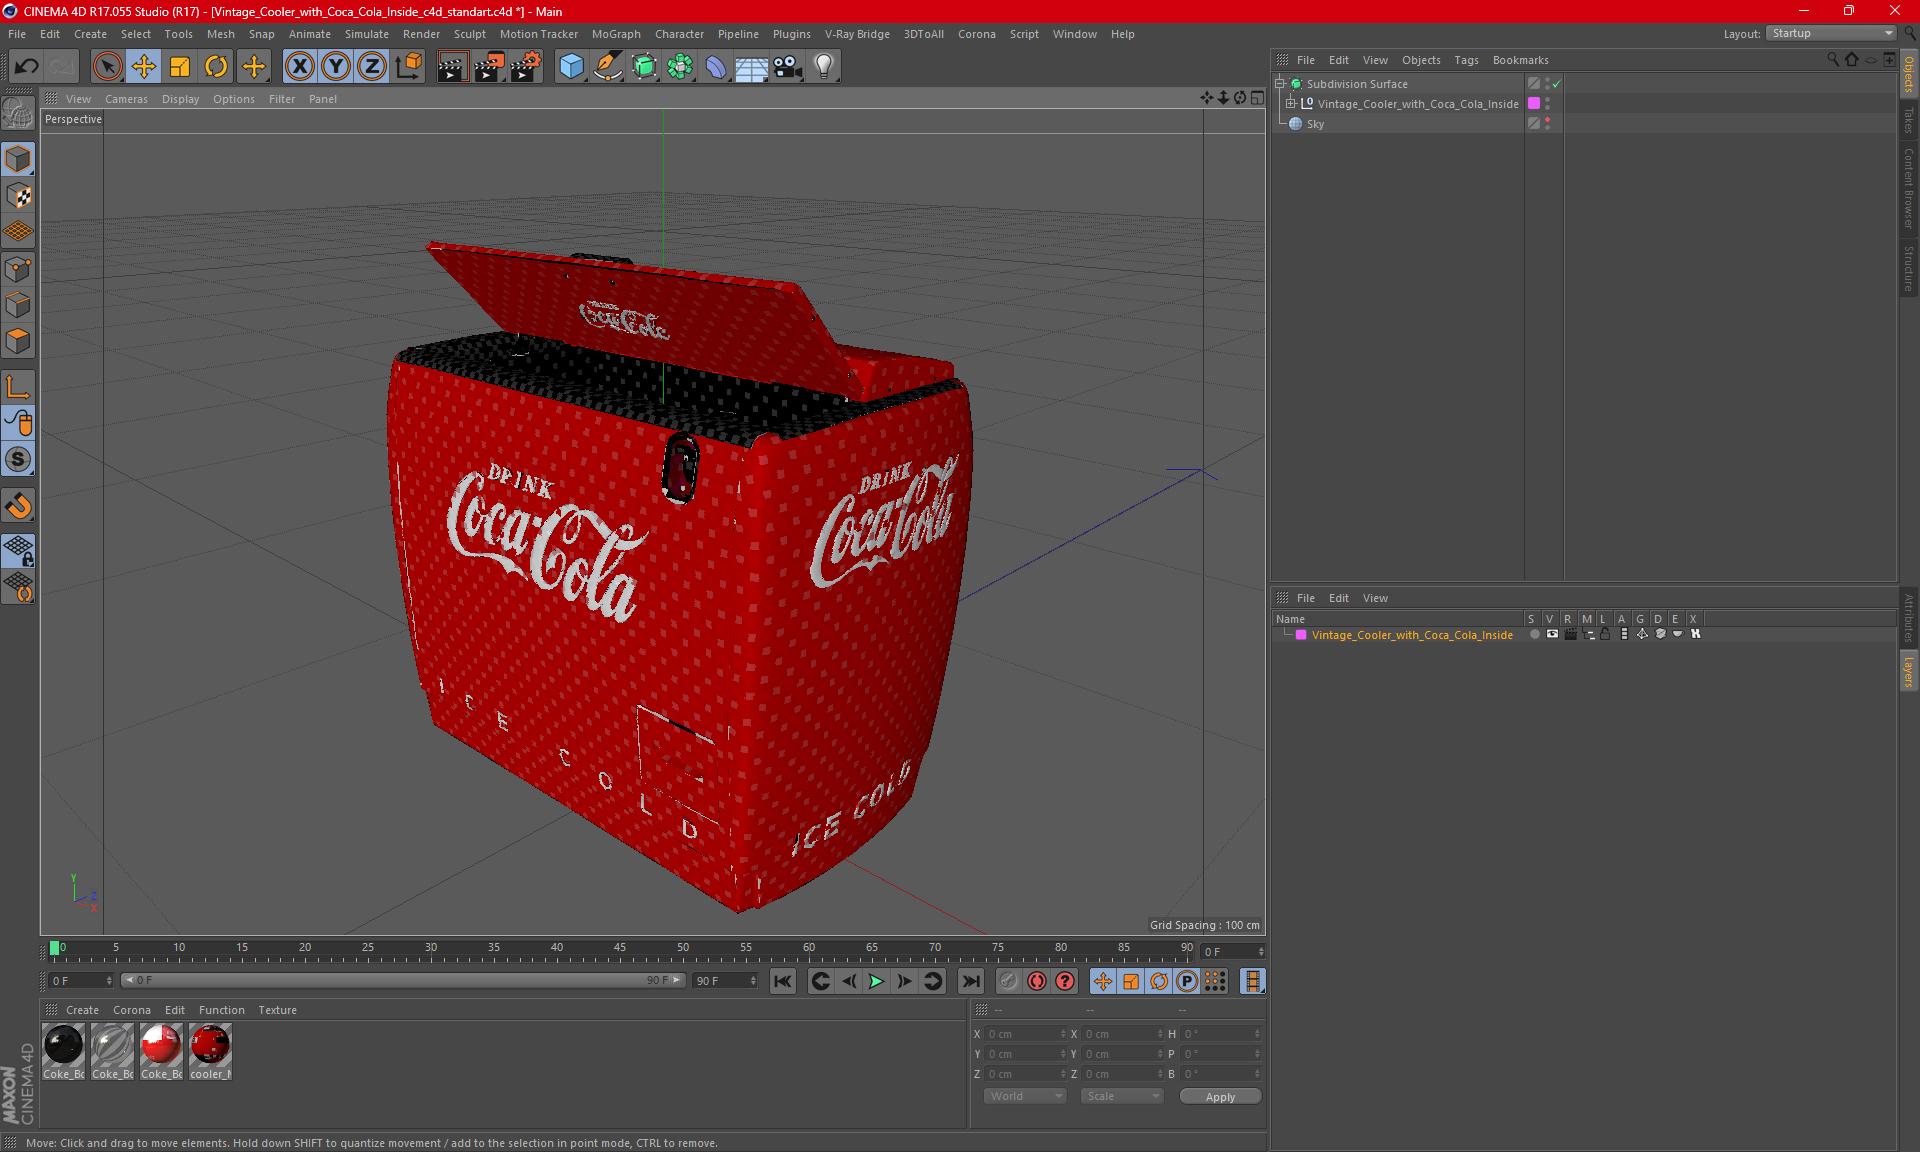Viewport: 1920px width, 1152px height.
Task: Click the coordinate system icon
Action: [x=408, y=67]
